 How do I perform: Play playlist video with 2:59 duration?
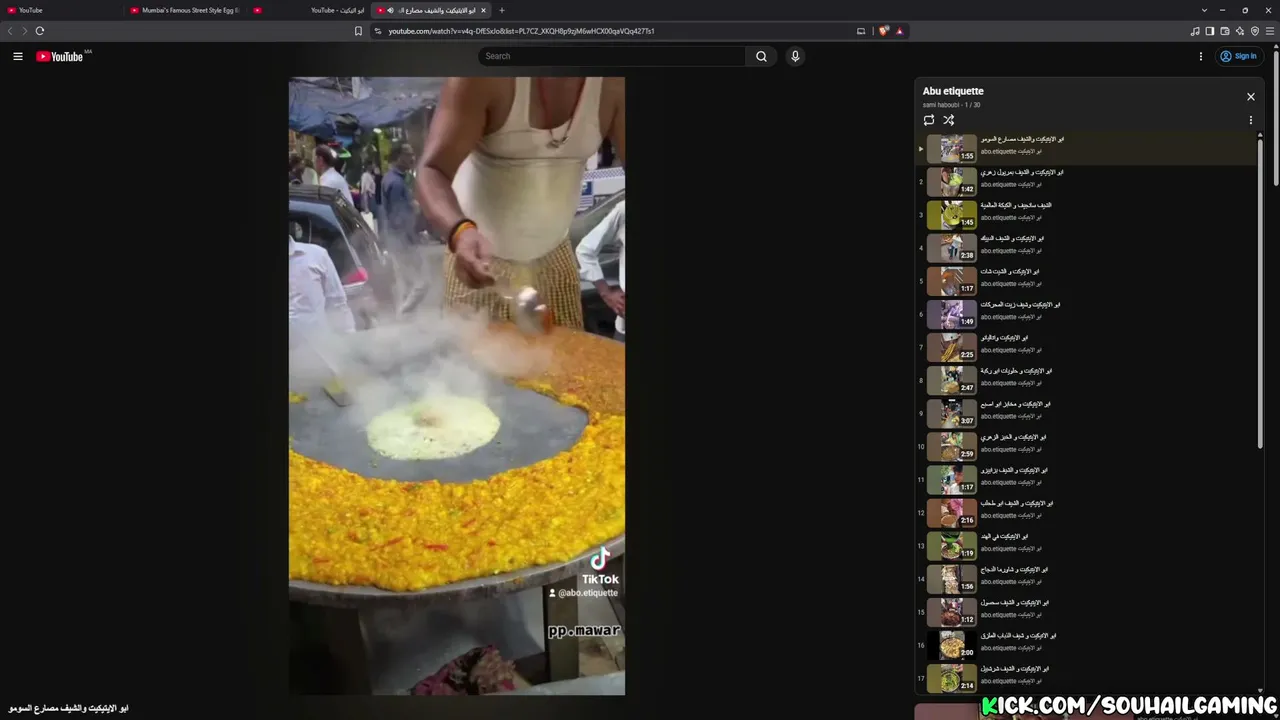(1085, 446)
